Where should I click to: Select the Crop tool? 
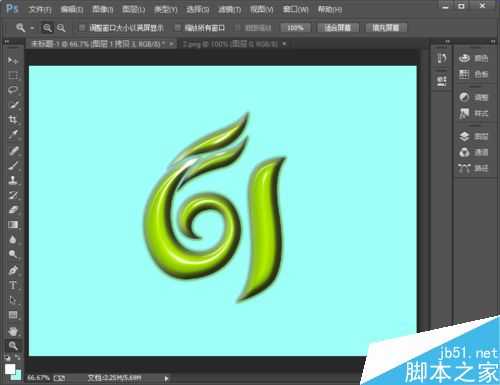pyautogui.click(x=13, y=120)
